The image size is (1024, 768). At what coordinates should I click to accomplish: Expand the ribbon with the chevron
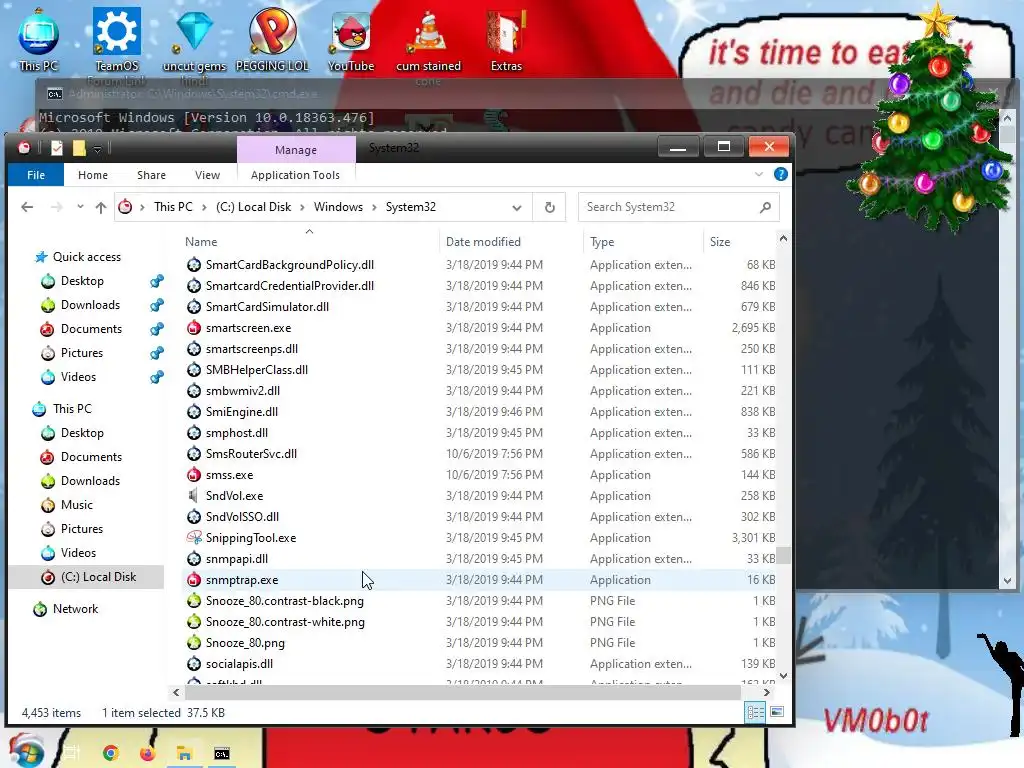coord(759,174)
